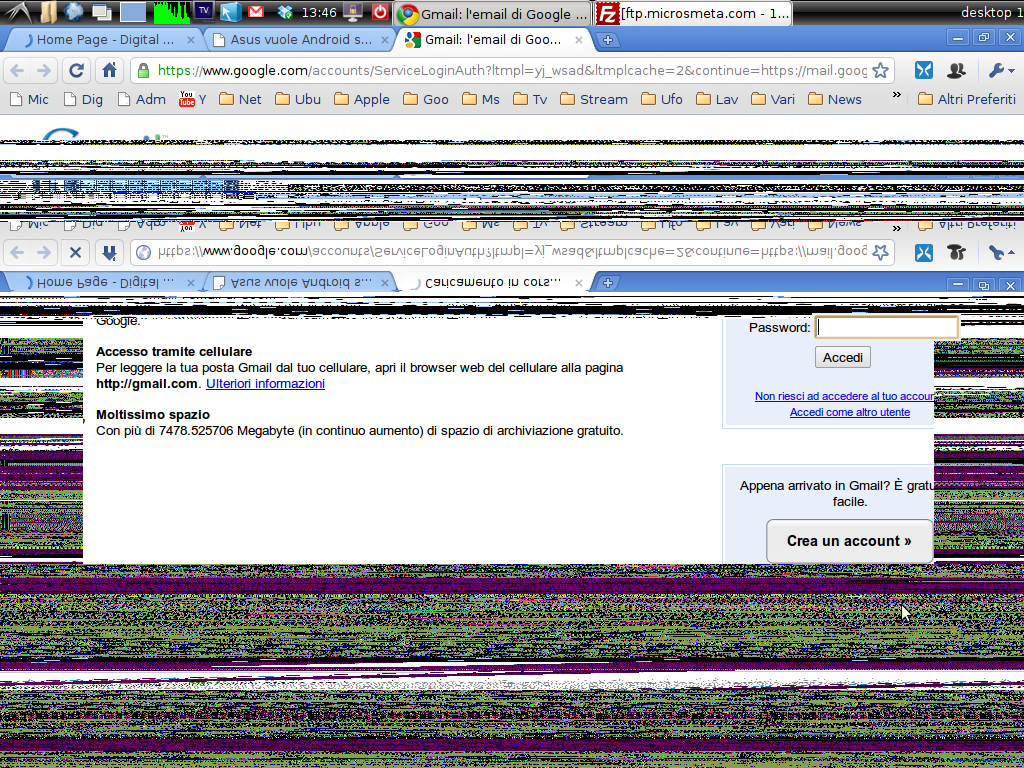Click the Dropbox icon in the top panel

[x=285, y=12]
